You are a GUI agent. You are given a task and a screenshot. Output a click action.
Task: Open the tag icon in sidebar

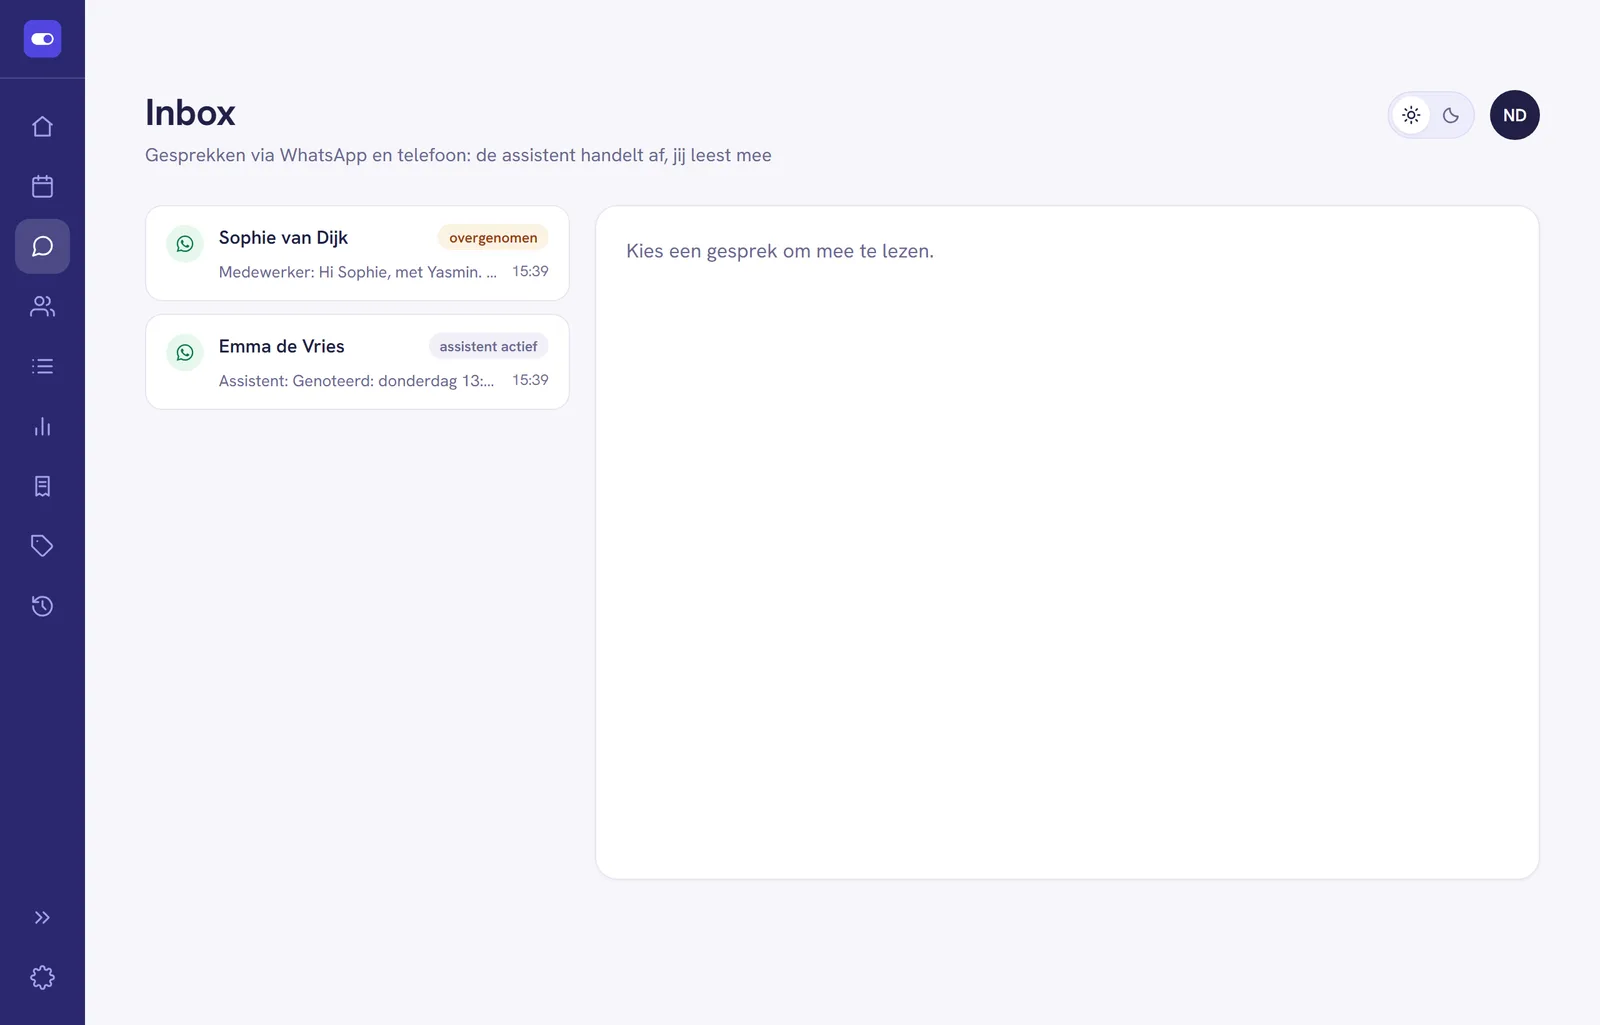42,546
